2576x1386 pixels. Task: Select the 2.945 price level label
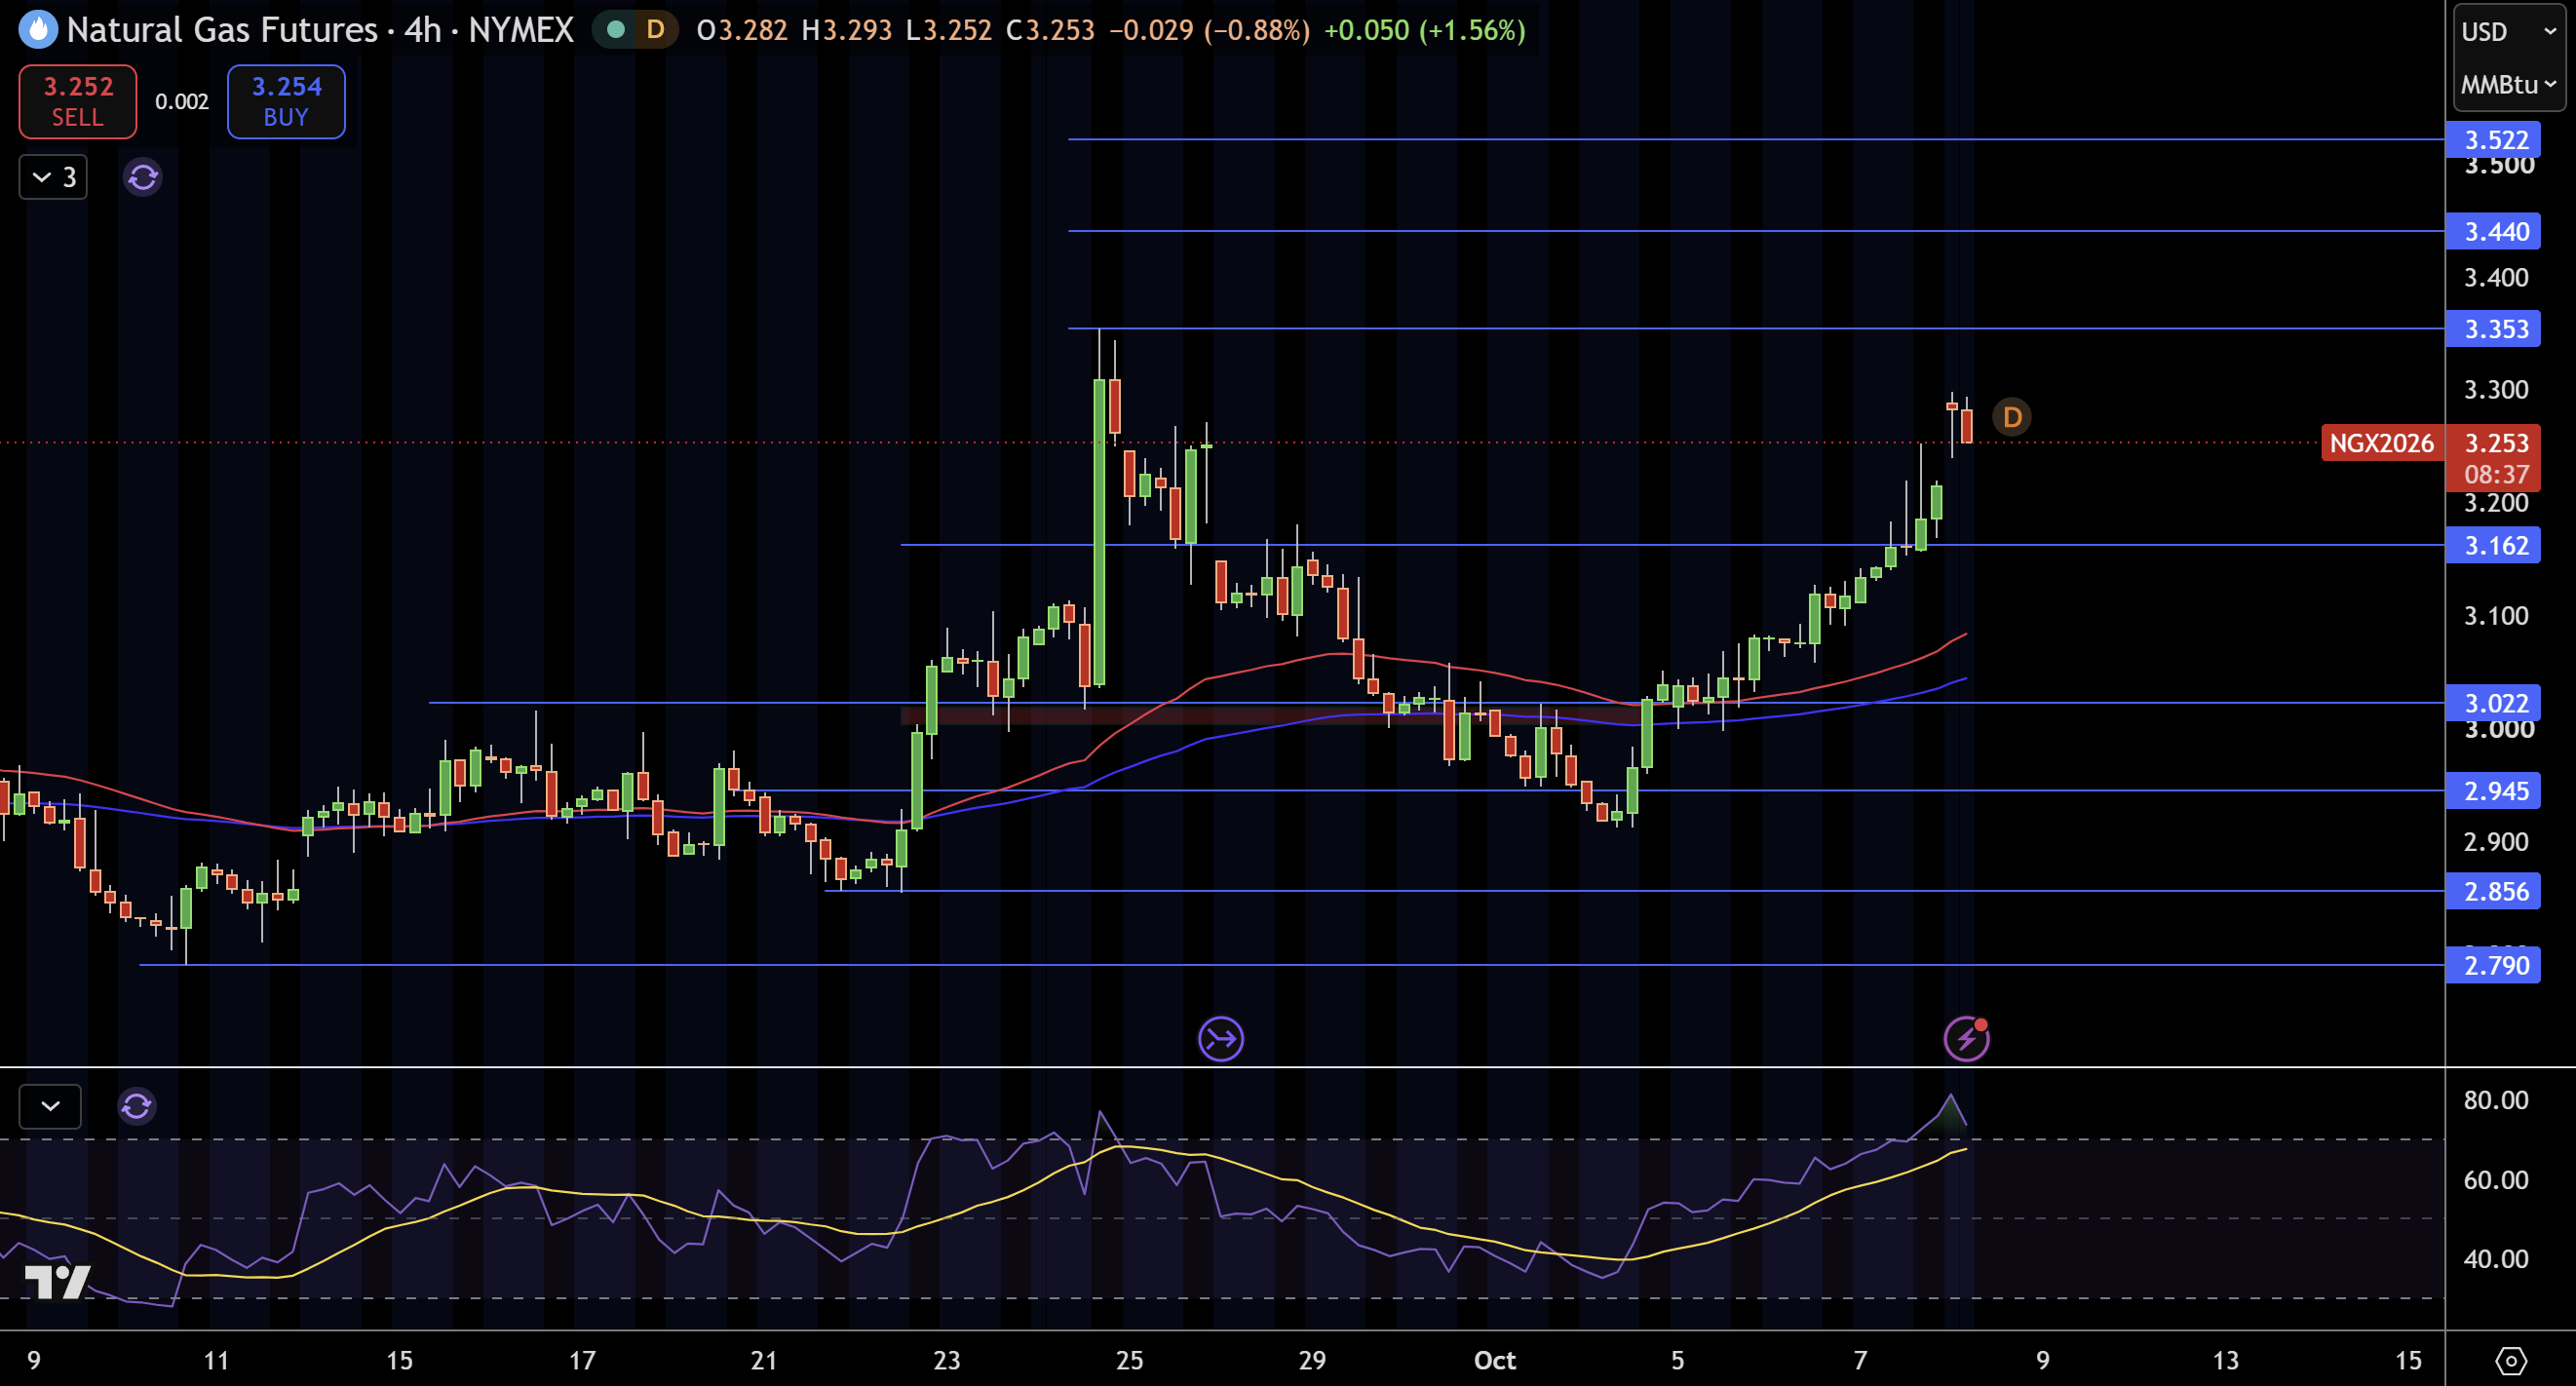(x=2493, y=791)
